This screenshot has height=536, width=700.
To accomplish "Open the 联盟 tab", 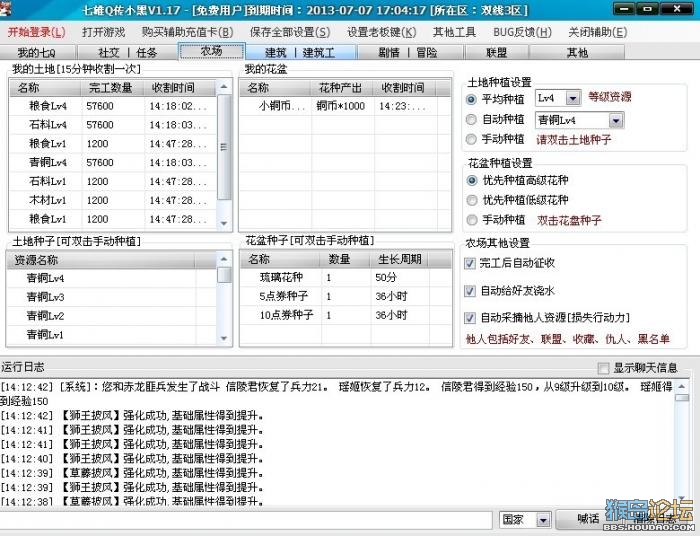I will click(x=496, y=52).
